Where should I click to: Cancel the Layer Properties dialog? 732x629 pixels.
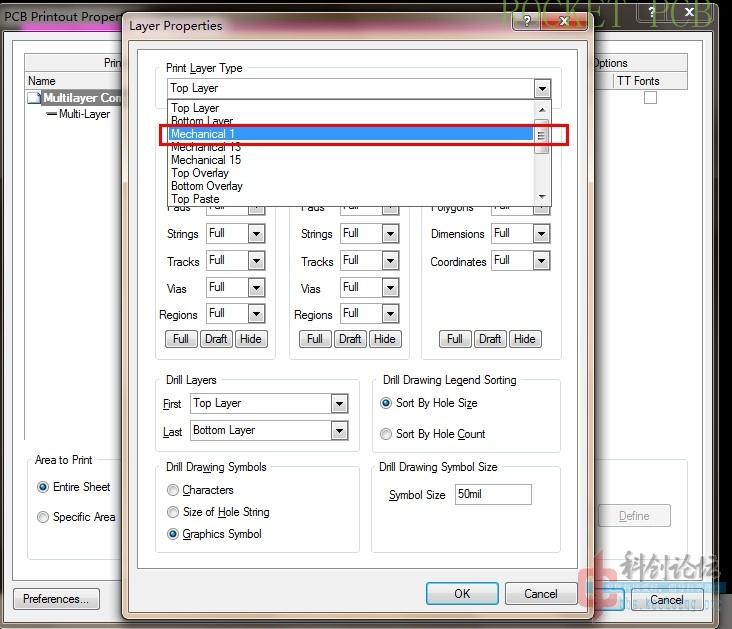(540, 593)
